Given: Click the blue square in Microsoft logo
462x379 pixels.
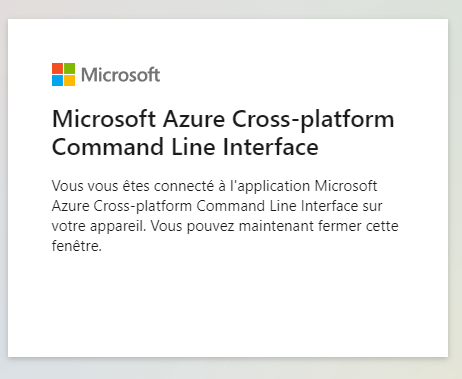Looking at the screenshot, I should point(57,80).
